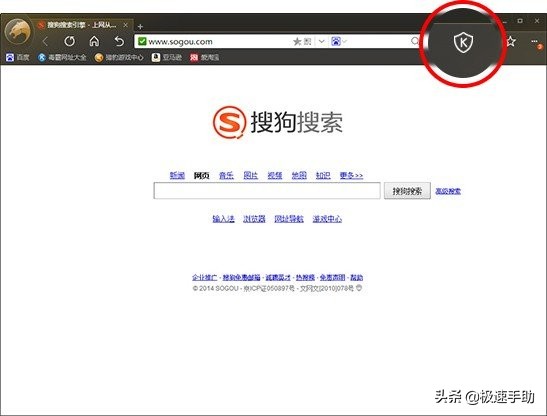Switch to the 视频 search category
The image size is (547, 416).
click(x=275, y=175)
